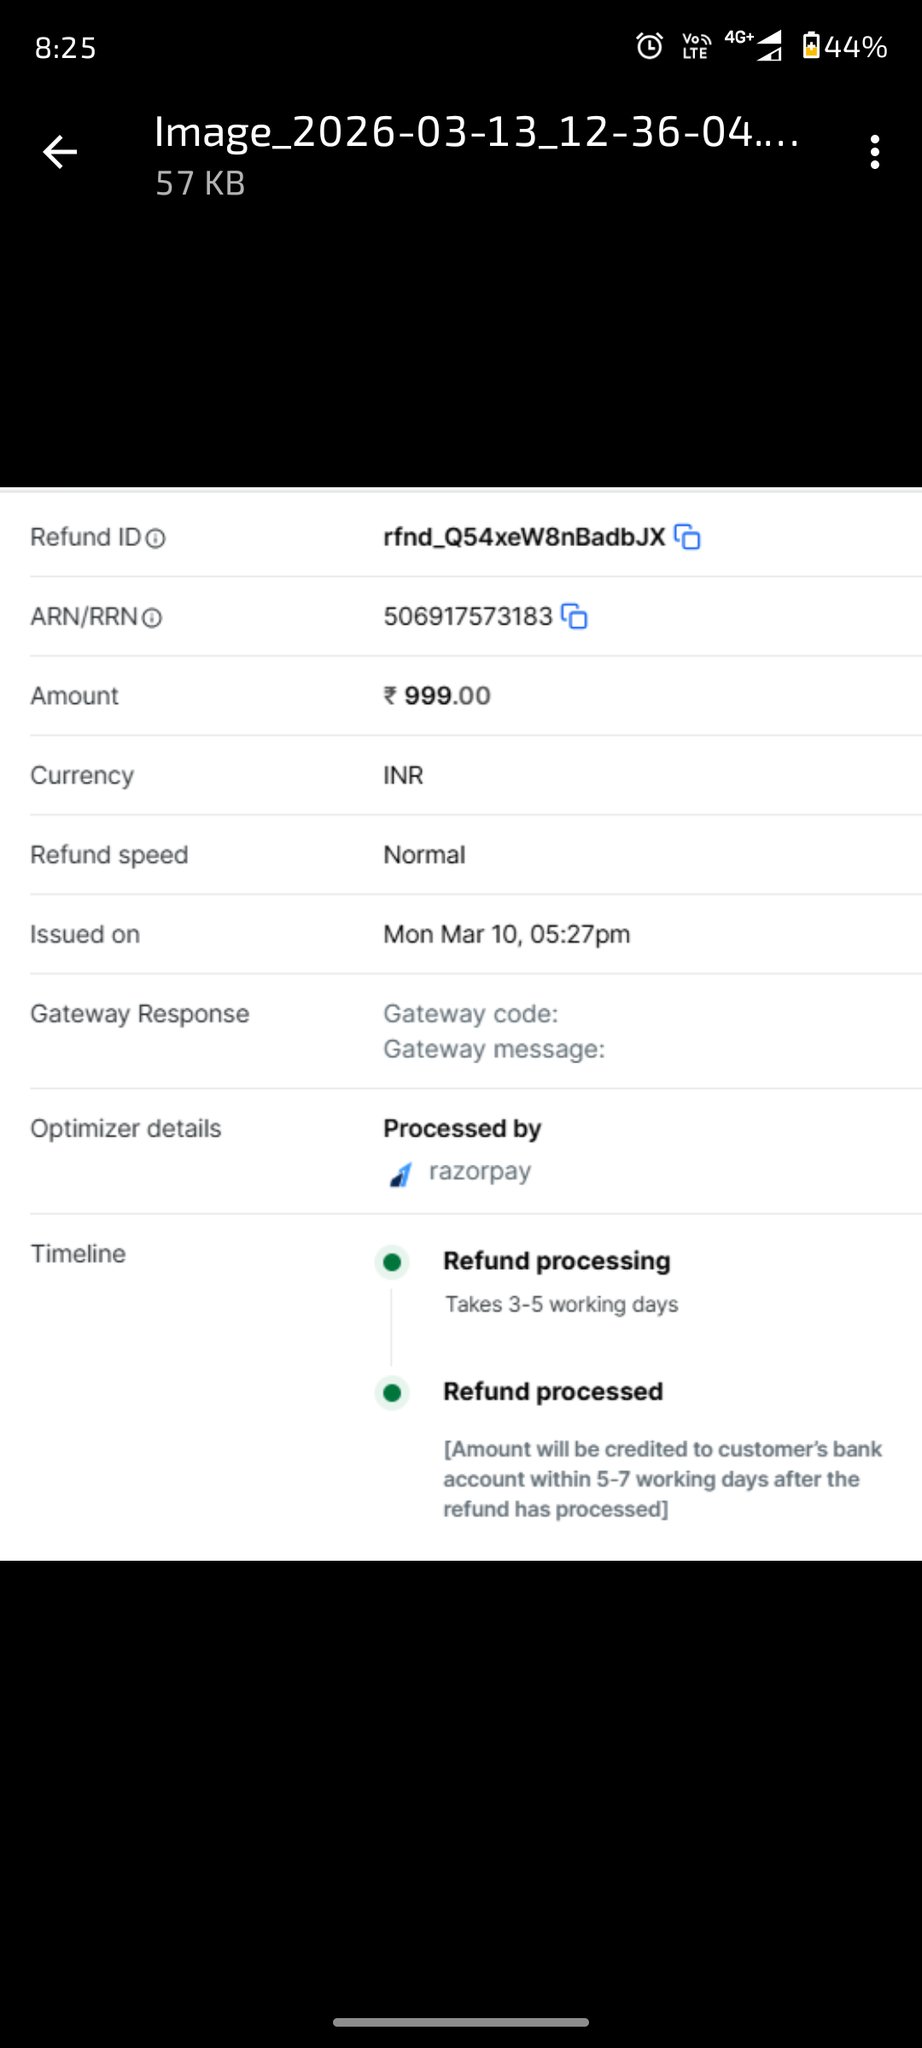Tap the refund ID text rfnd_Q54xeW8nBadbJX
This screenshot has width=922, height=2048.
(x=524, y=537)
